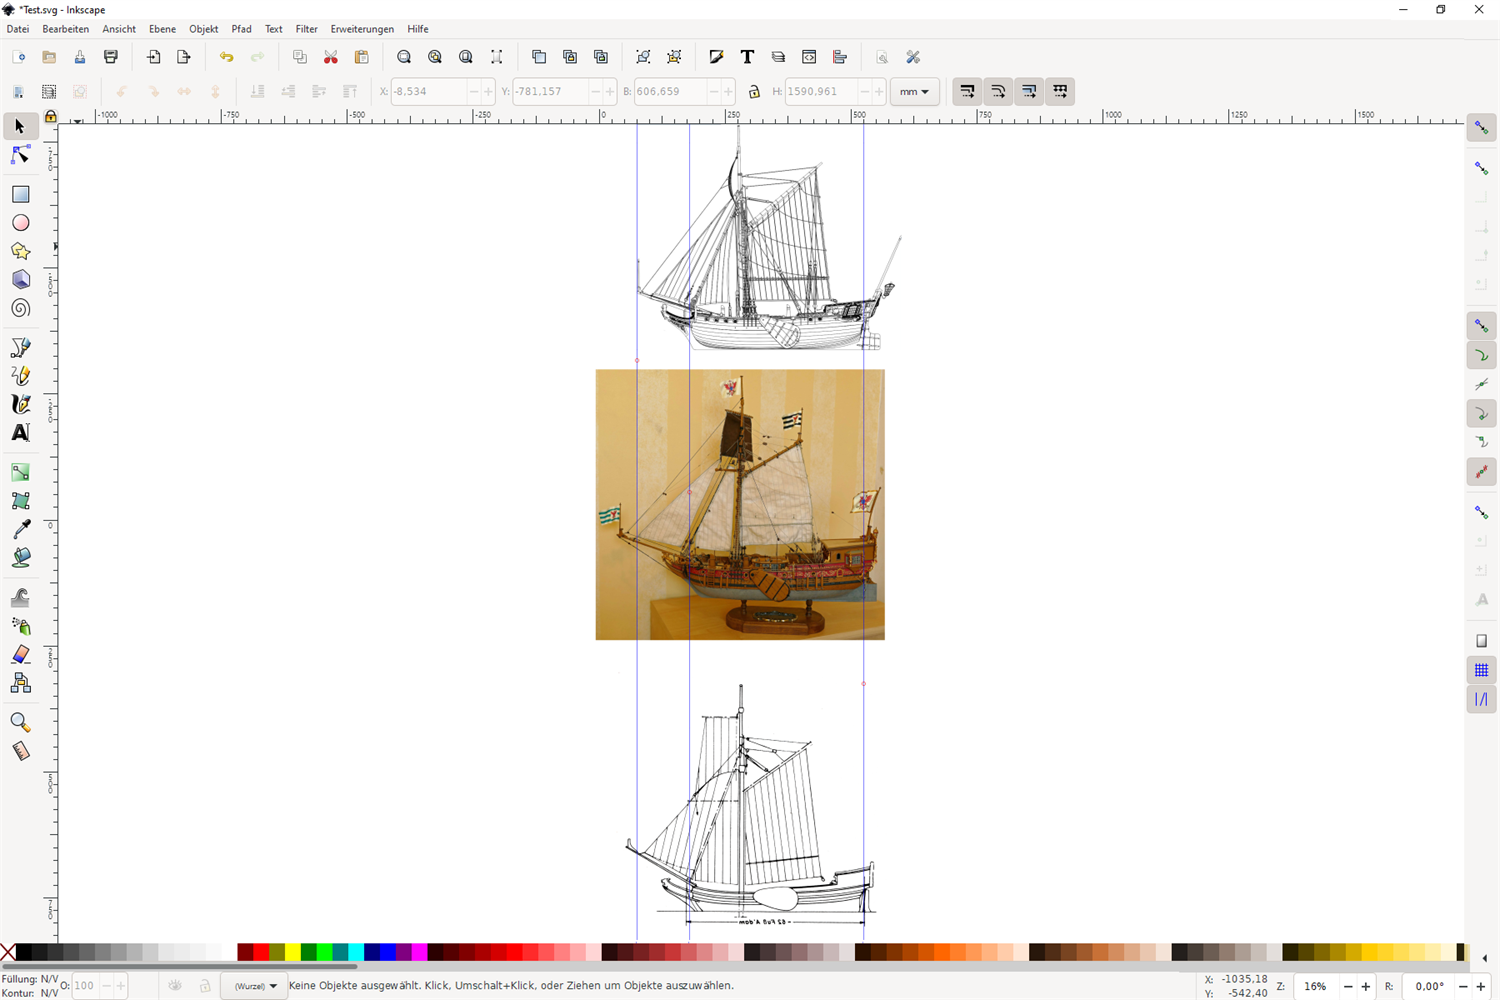Toggle the guides lock at ruler corner
The width and height of the screenshot is (1500, 1000).
tap(50, 117)
